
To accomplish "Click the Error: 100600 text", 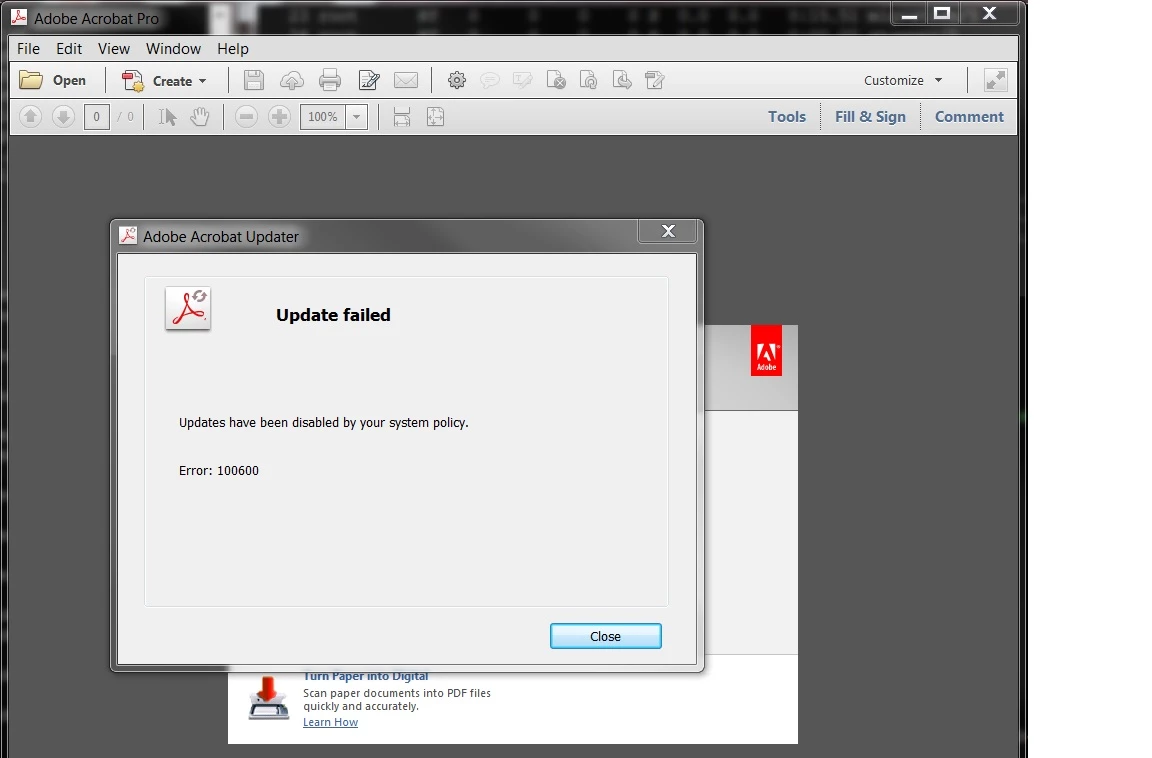I will (219, 471).
